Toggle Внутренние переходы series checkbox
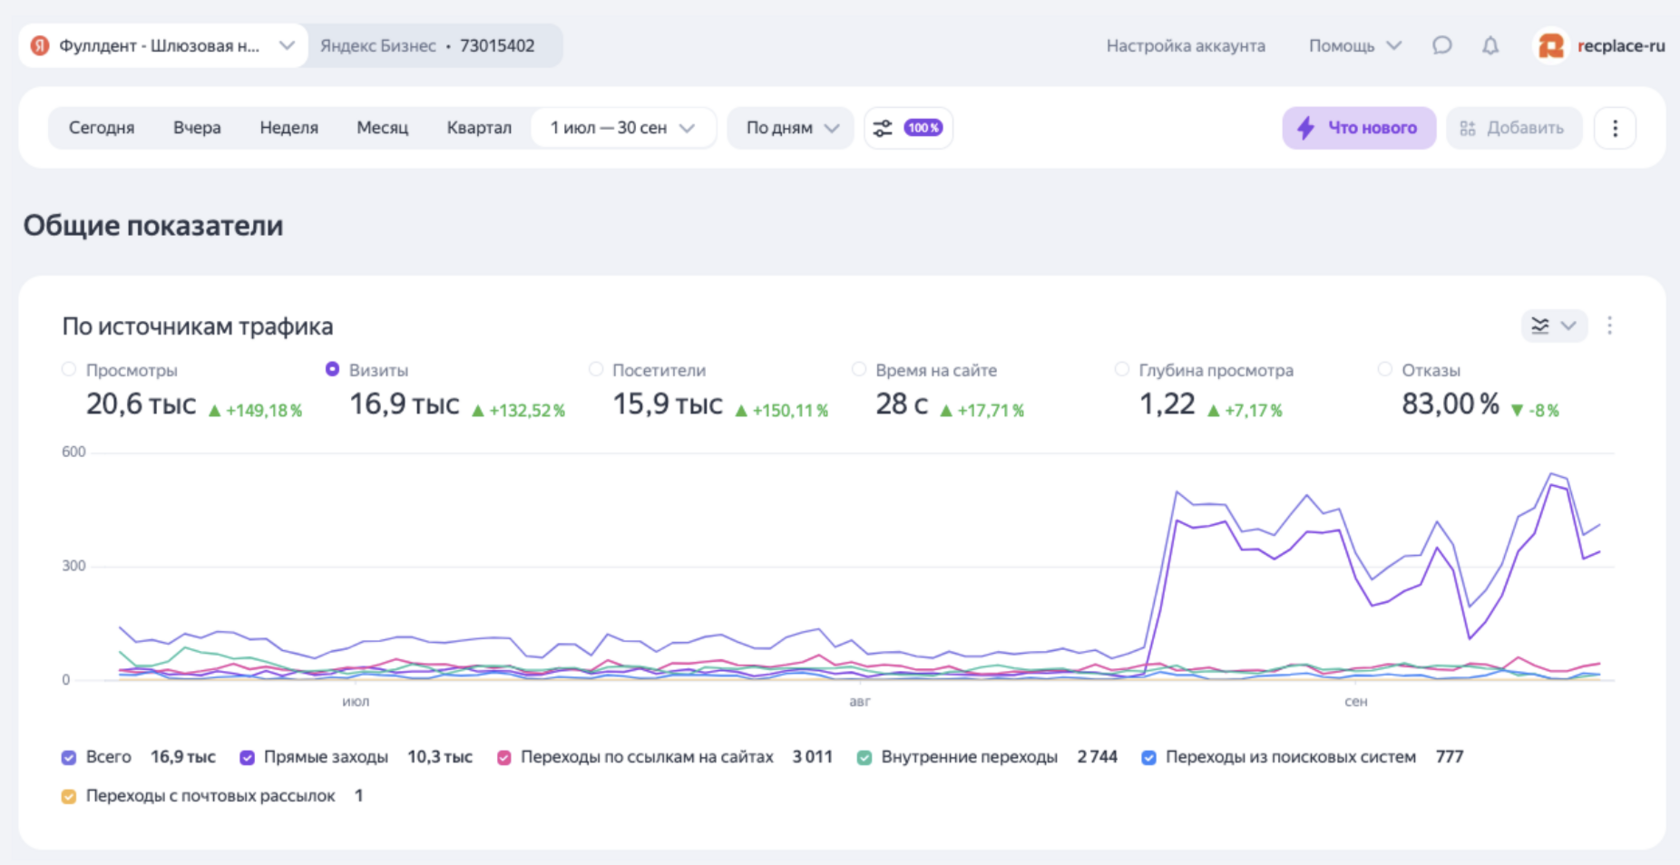This screenshot has width=1680, height=865. coord(864,758)
